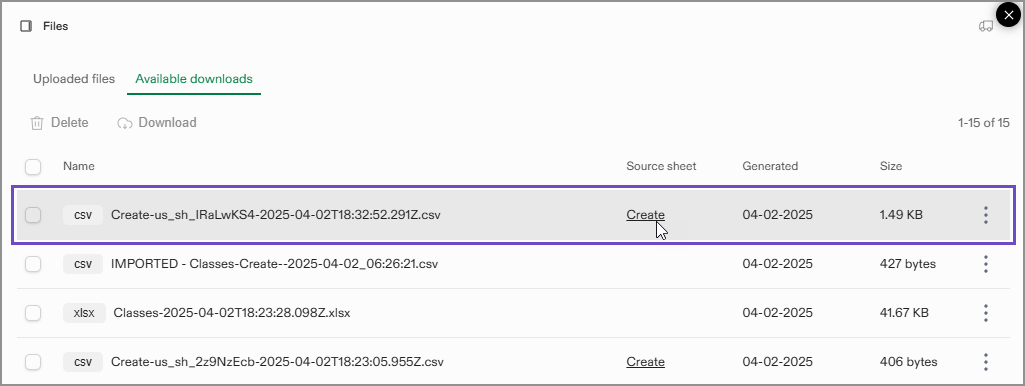Image resolution: width=1025 pixels, height=386 pixels.
Task: Check the box for Create-us_sh_IRaLwKS4 csv file
Action: 33,215
